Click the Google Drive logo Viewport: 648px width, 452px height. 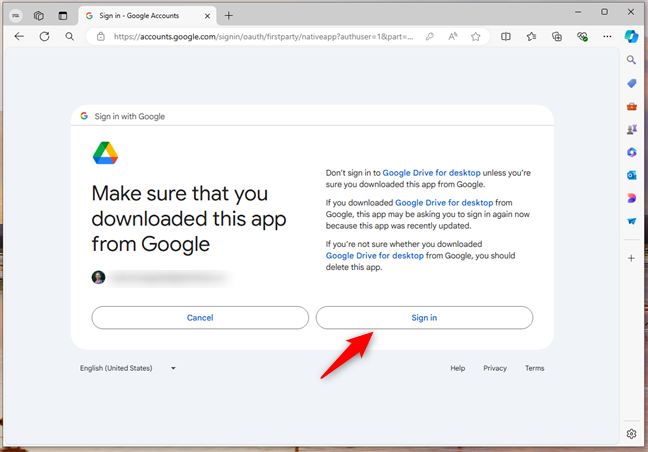point(105,153)
